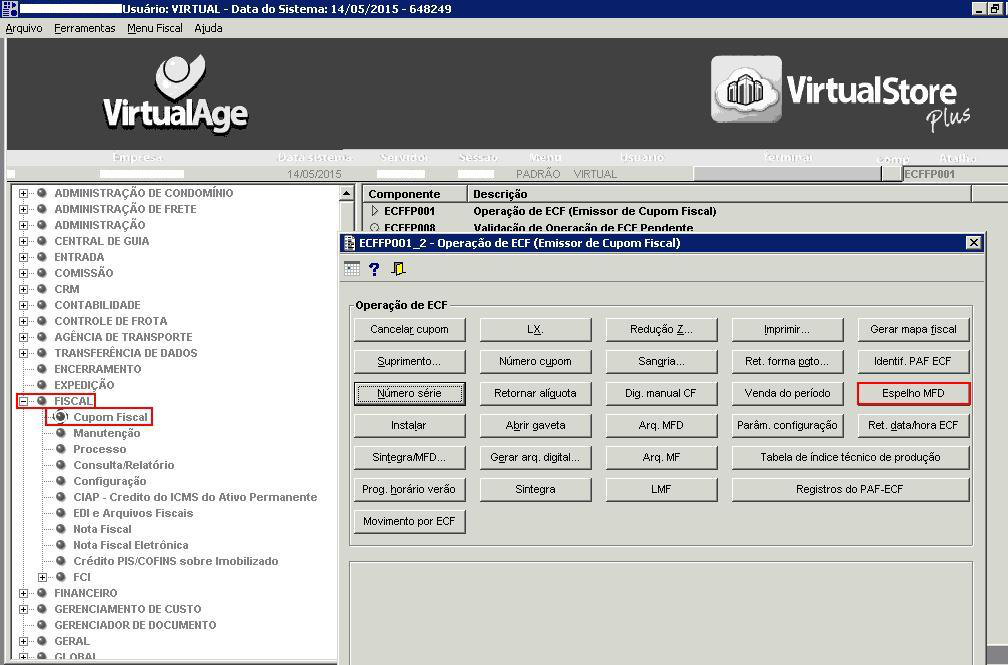Viewport: 1008px width, 665px height.
Task: Click Movimento por ECF button
Action: (x=410, y=522)
